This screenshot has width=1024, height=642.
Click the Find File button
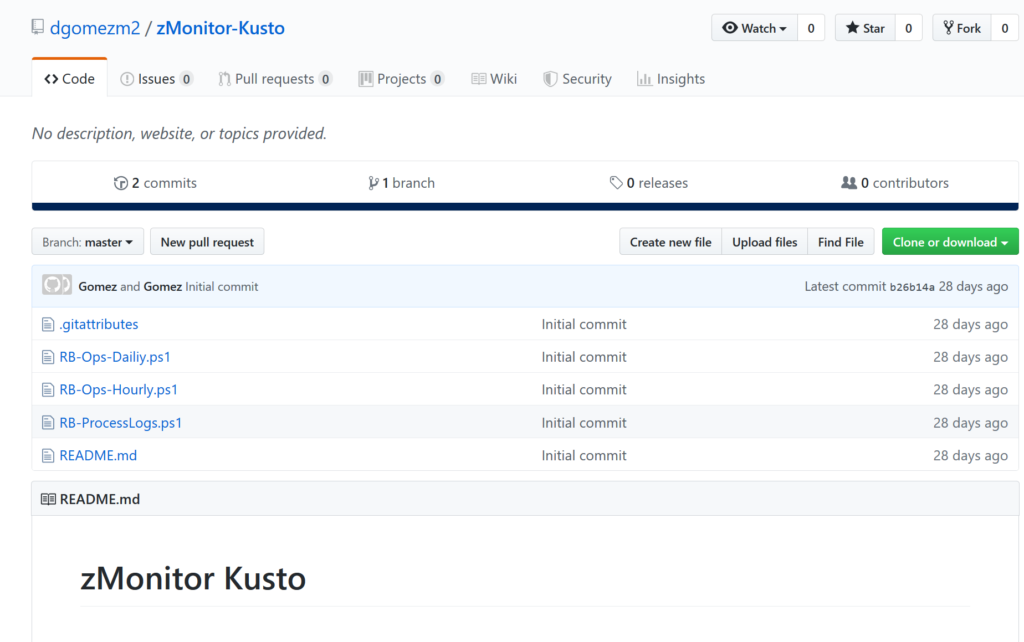pyautogui.click(x=840, y=242)
